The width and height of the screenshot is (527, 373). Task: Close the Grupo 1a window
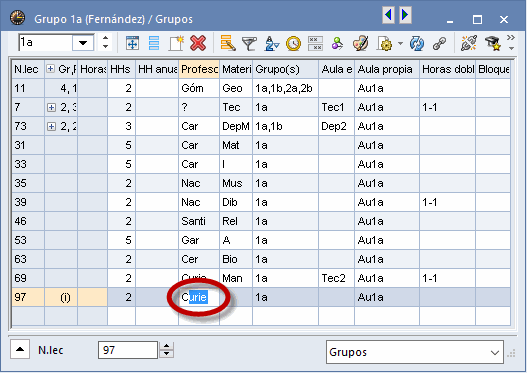click(x=504, y=19)
